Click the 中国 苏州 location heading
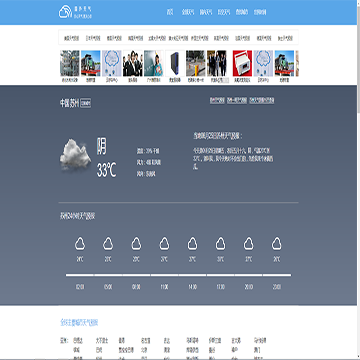 (x=69, y=103)
